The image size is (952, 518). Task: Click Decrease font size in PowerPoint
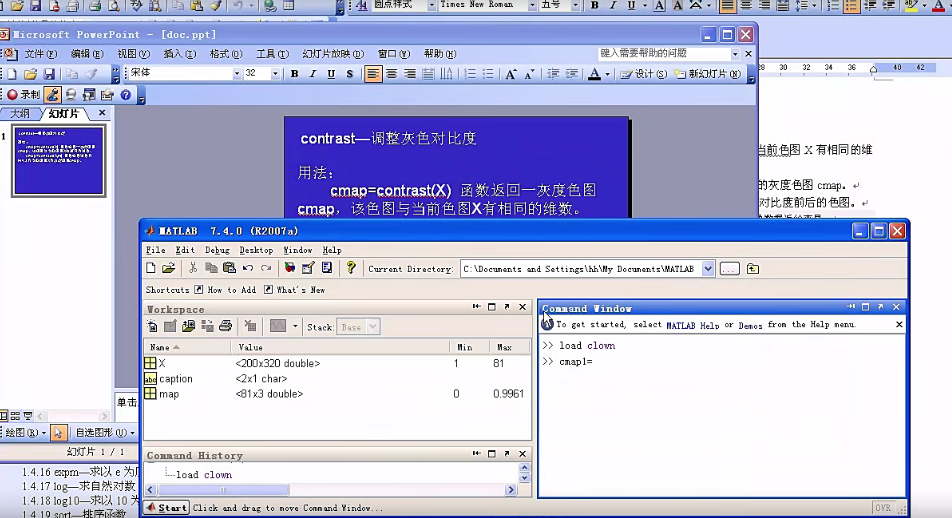pyautogui.click(x=529, y=74)
